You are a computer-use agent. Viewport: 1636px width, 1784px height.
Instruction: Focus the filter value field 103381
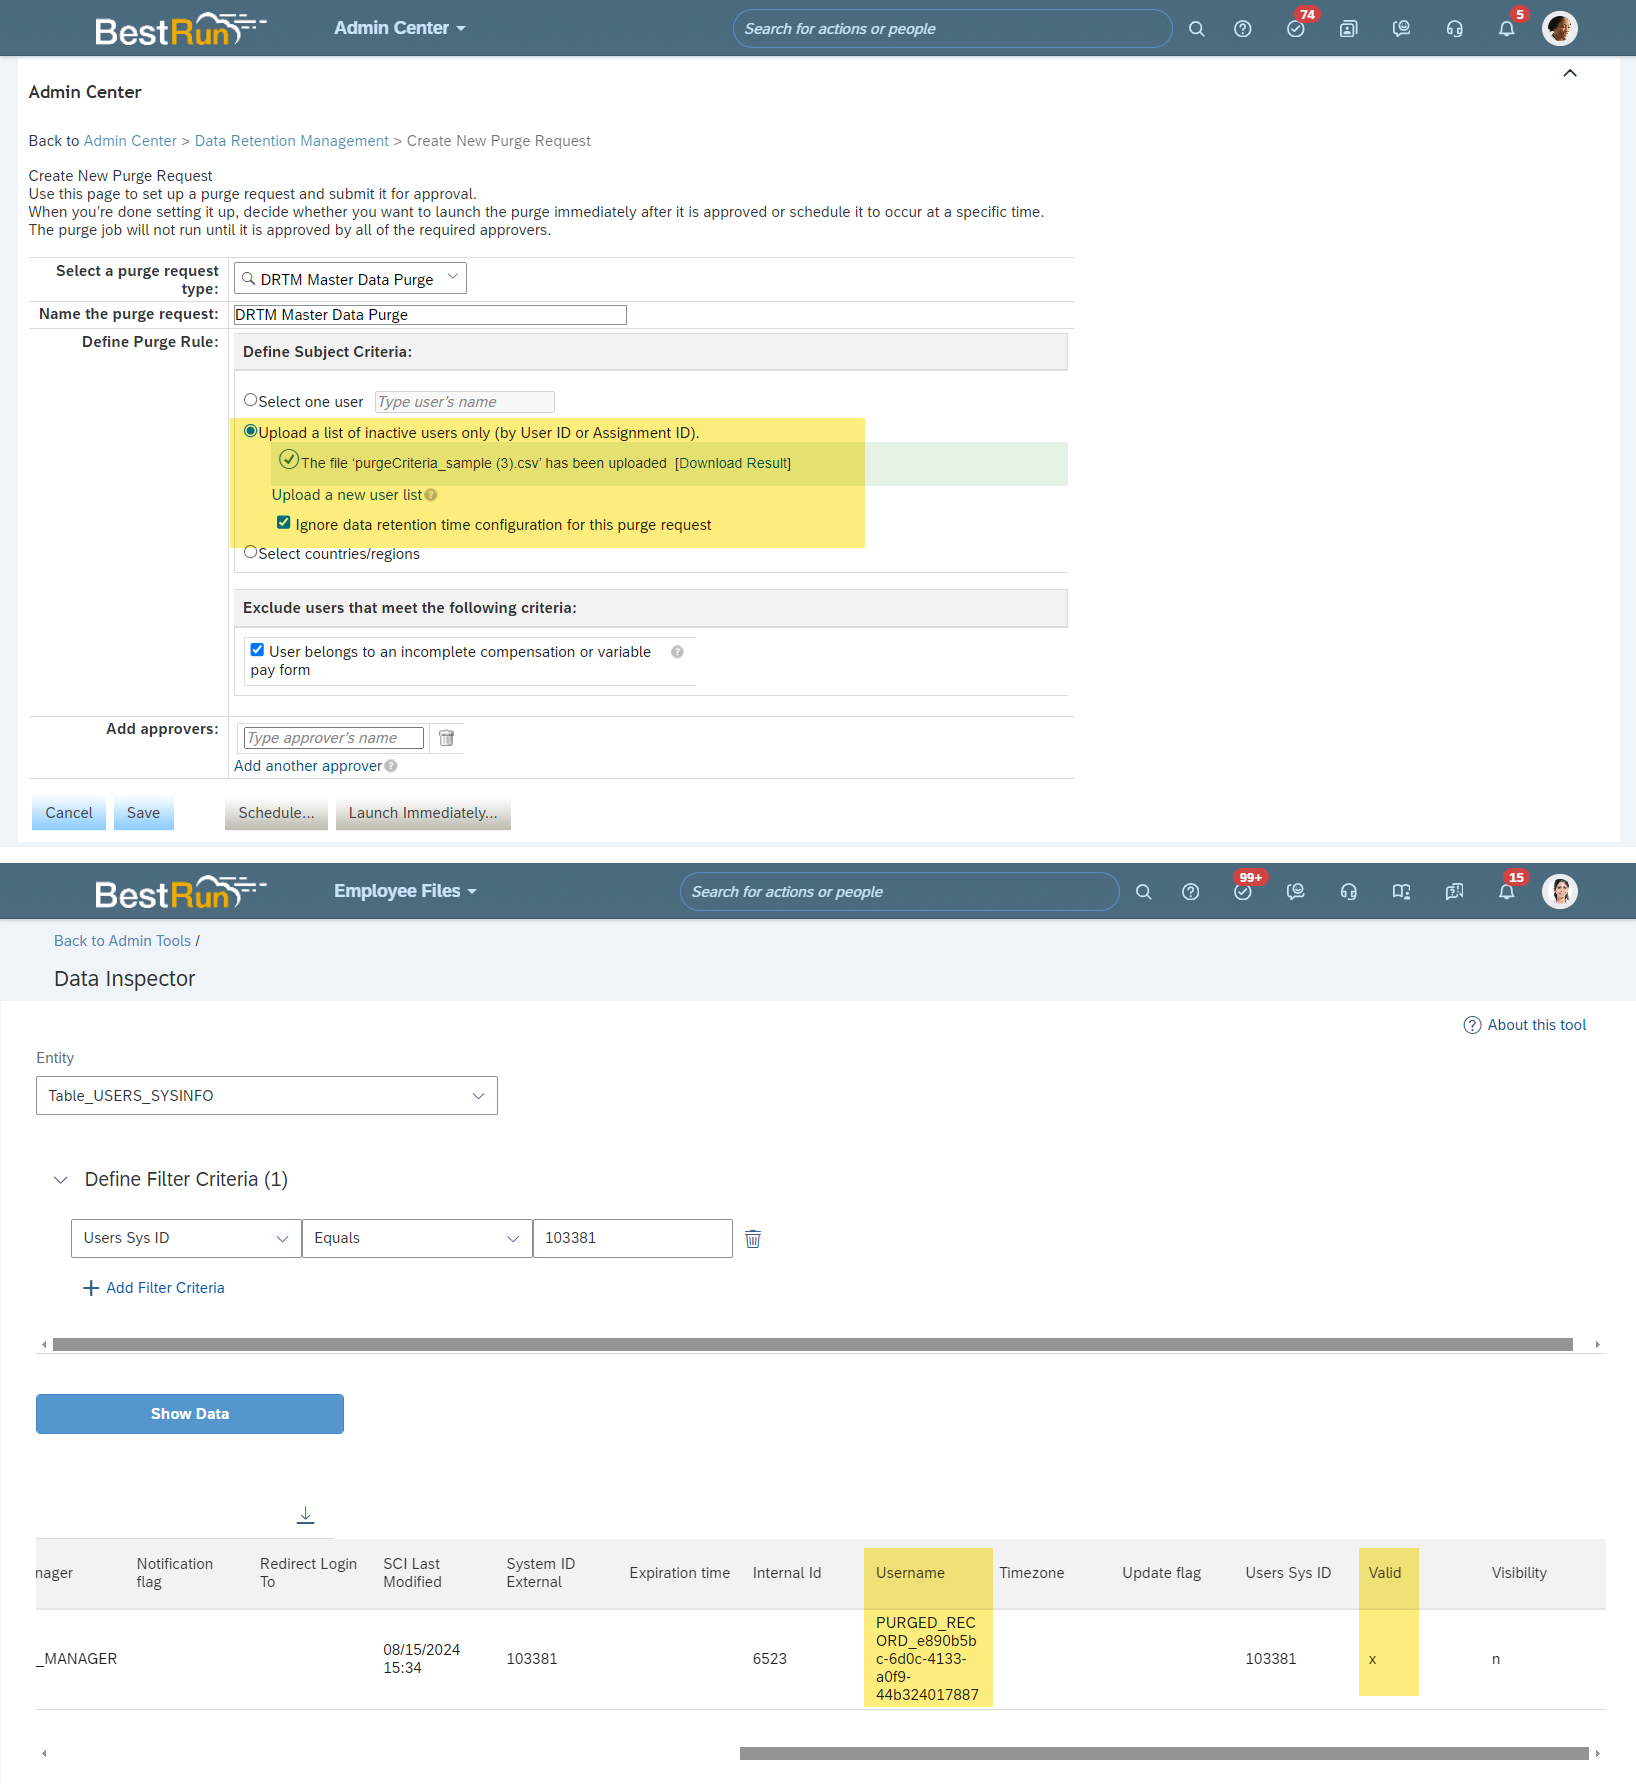click(x=633, y=1239)
